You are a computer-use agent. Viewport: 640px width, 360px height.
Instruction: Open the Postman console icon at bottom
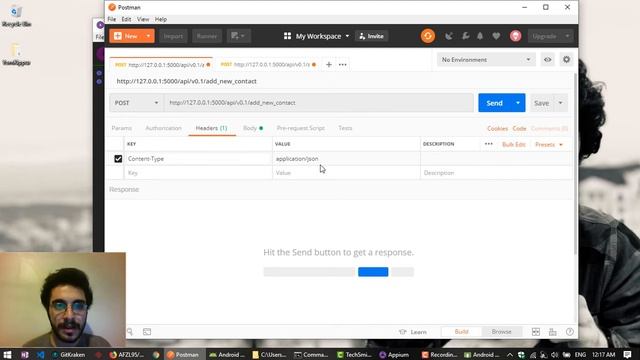point(147,332)
